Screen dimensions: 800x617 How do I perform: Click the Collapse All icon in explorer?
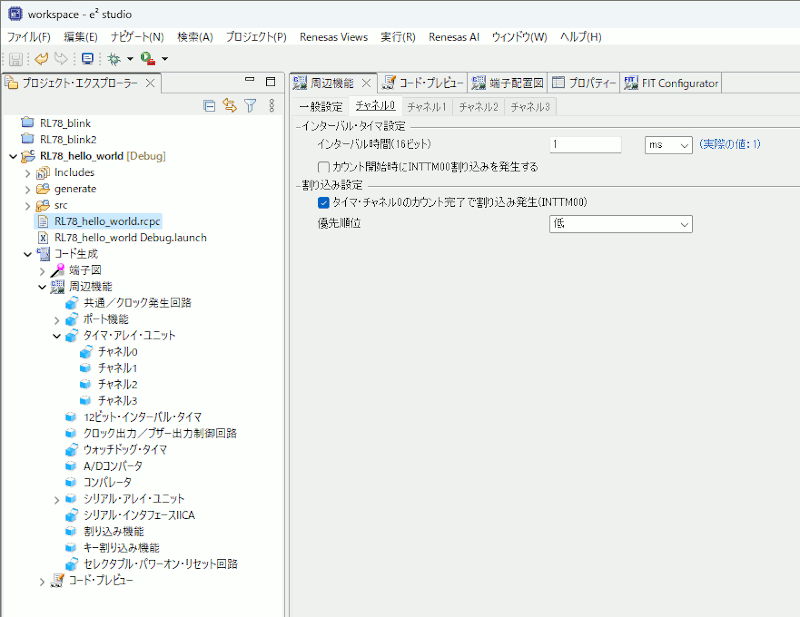pyautogui.click(x=209, y=105)
